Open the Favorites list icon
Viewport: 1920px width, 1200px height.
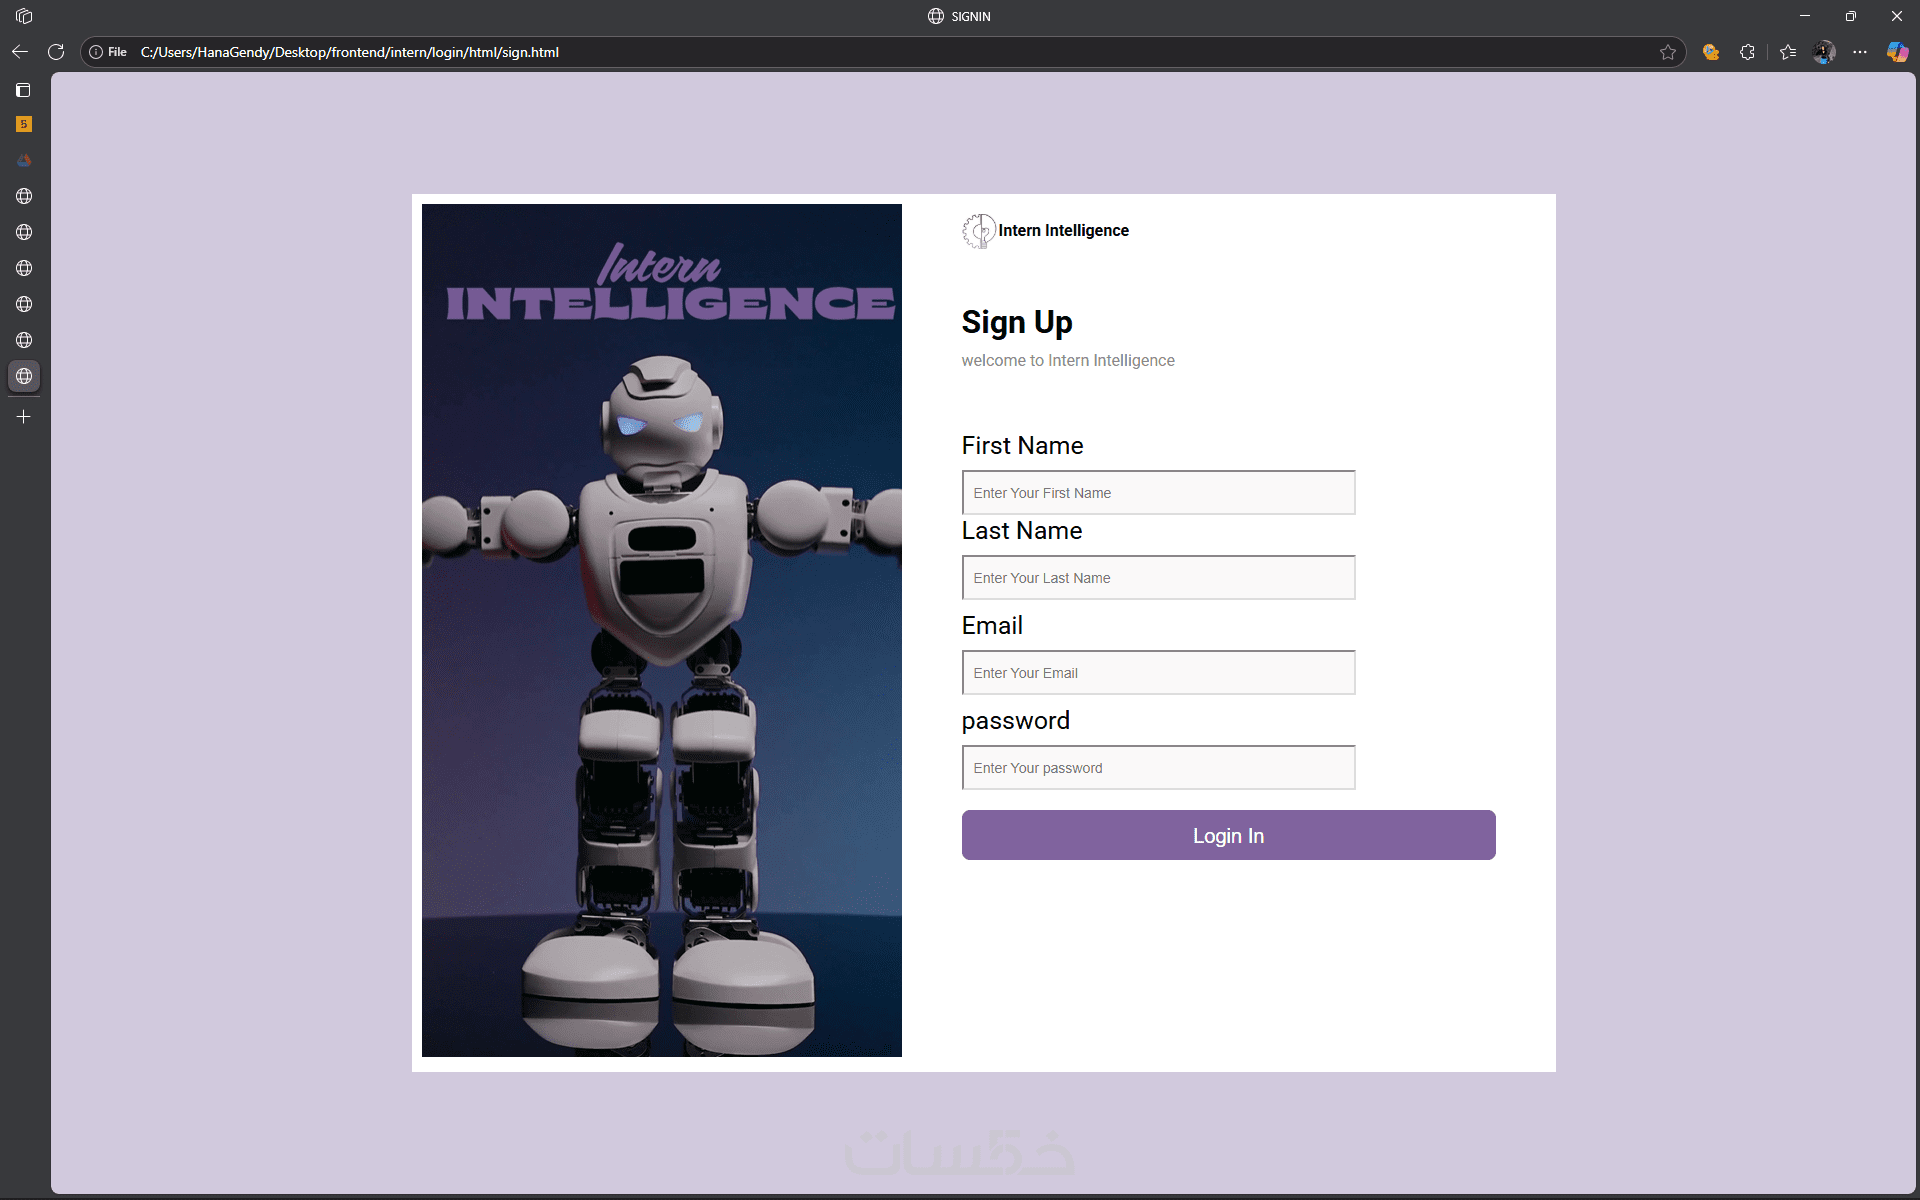point(1788,52)
